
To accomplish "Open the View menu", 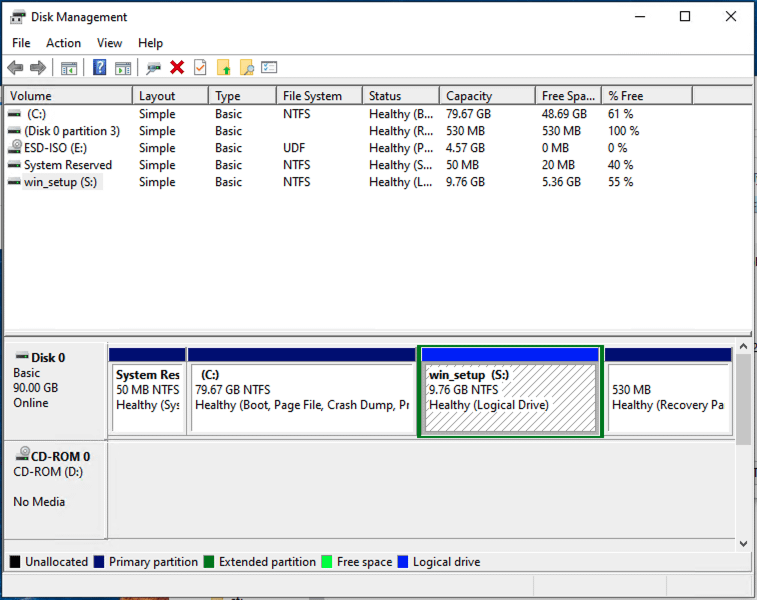I will [x=110, y=43].
